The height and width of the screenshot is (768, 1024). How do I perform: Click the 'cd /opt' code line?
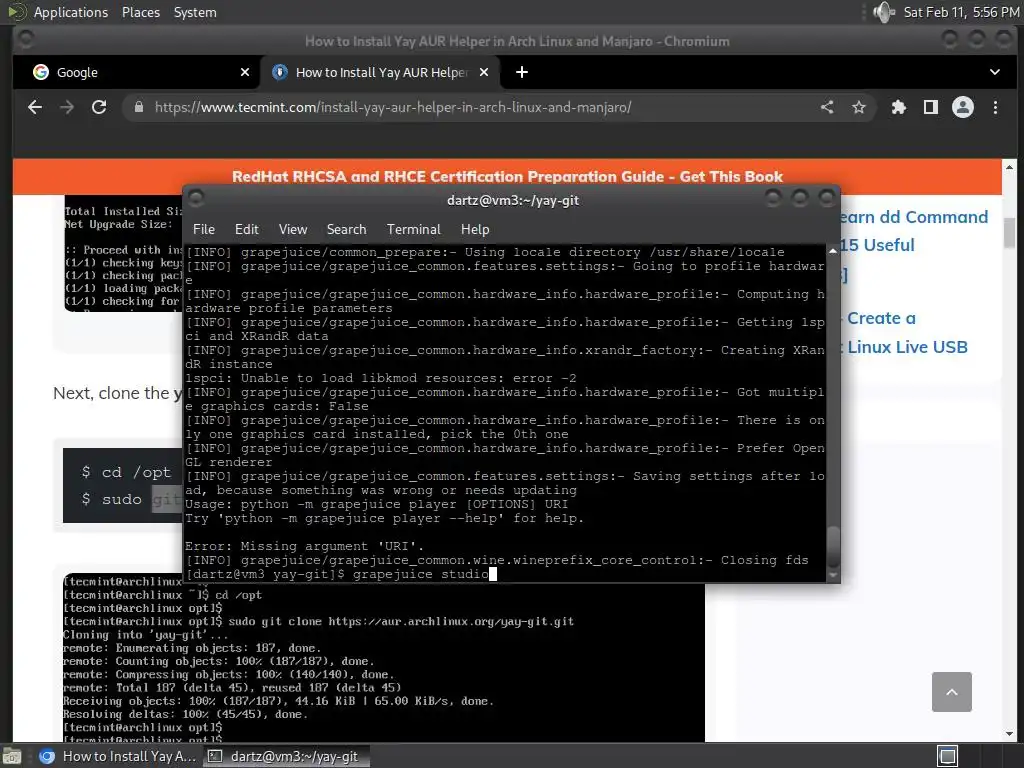(x=126, y=472)
